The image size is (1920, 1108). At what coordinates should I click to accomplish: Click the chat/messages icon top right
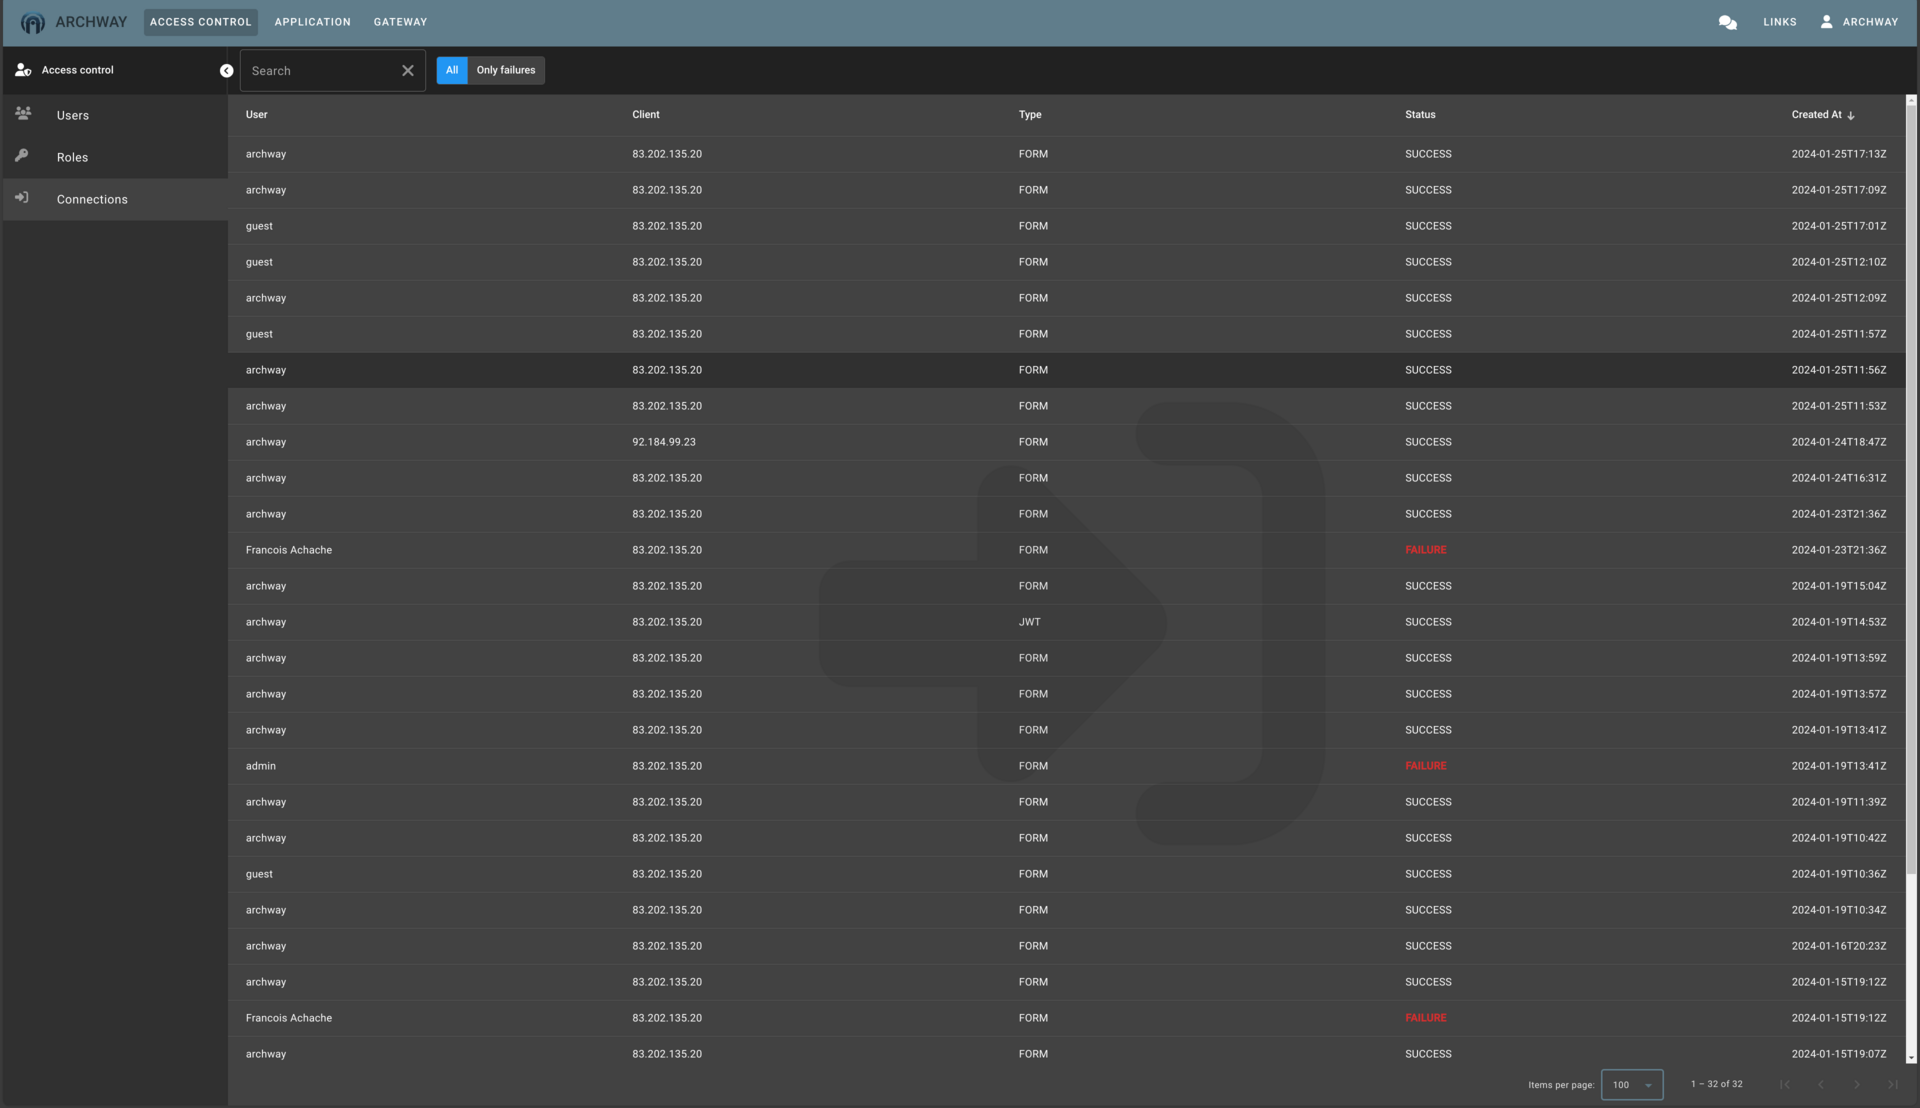click(1727, 22)
